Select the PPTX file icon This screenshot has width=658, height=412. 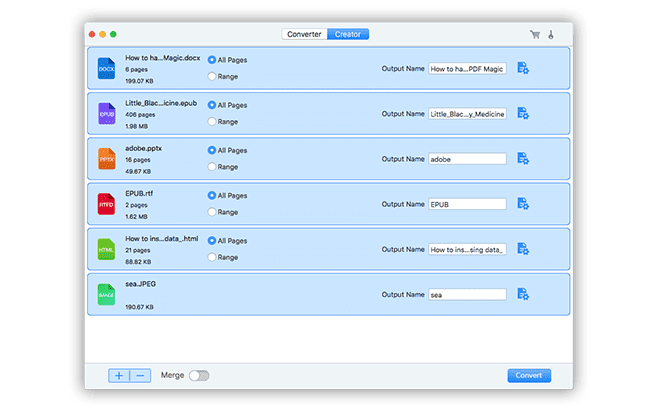tap(107, 159)
